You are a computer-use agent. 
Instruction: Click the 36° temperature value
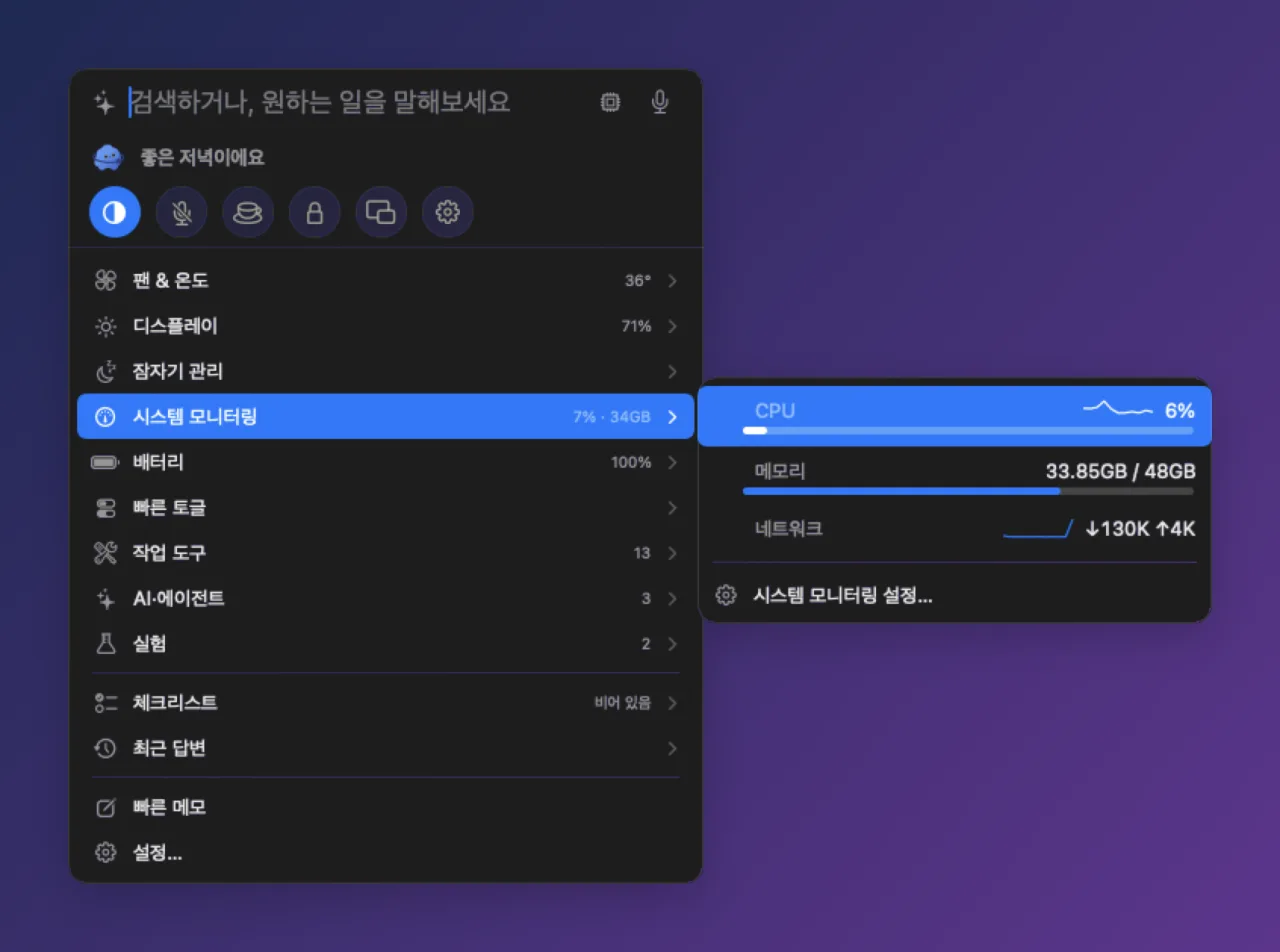638,281
